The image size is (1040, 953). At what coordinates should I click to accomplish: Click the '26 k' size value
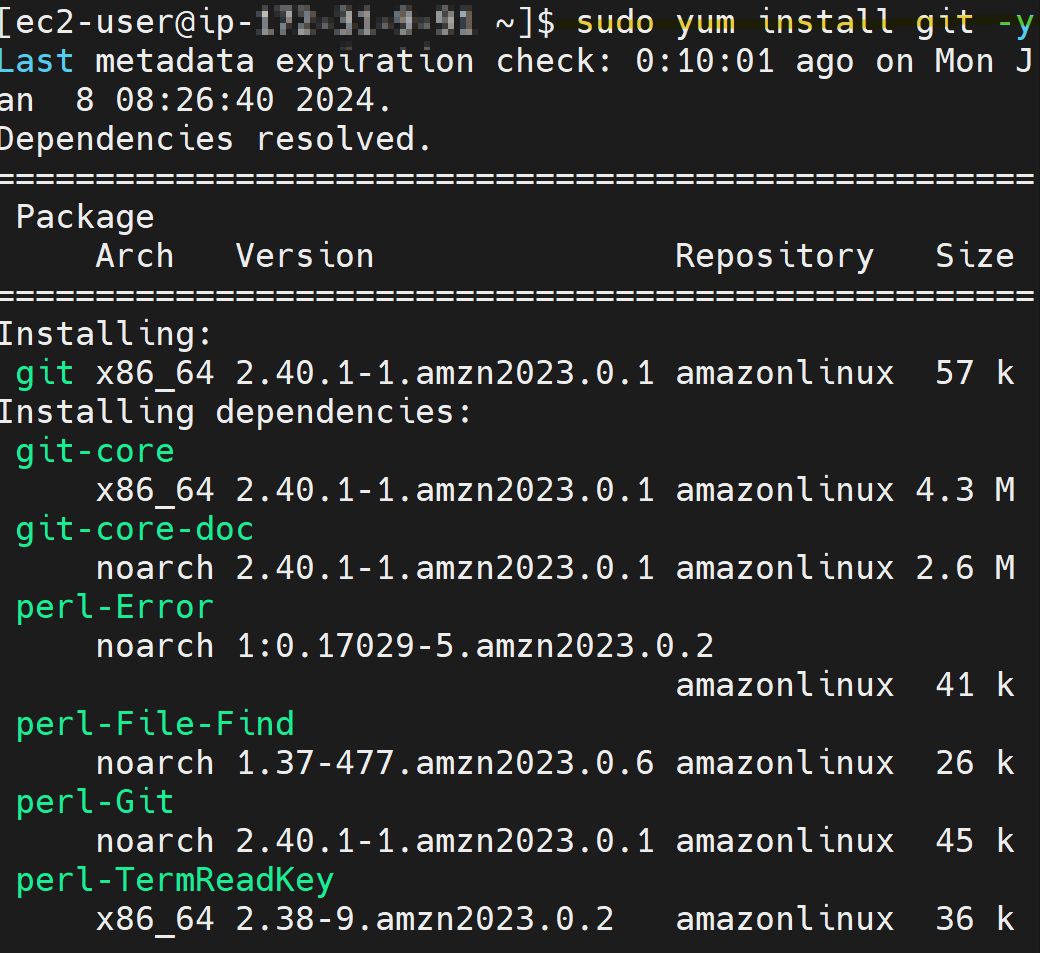point(975,763)
